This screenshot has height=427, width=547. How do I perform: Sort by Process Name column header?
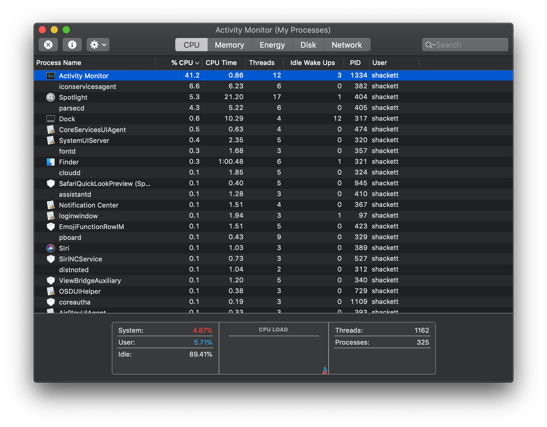pyautogui.click(x=94, y=63)
